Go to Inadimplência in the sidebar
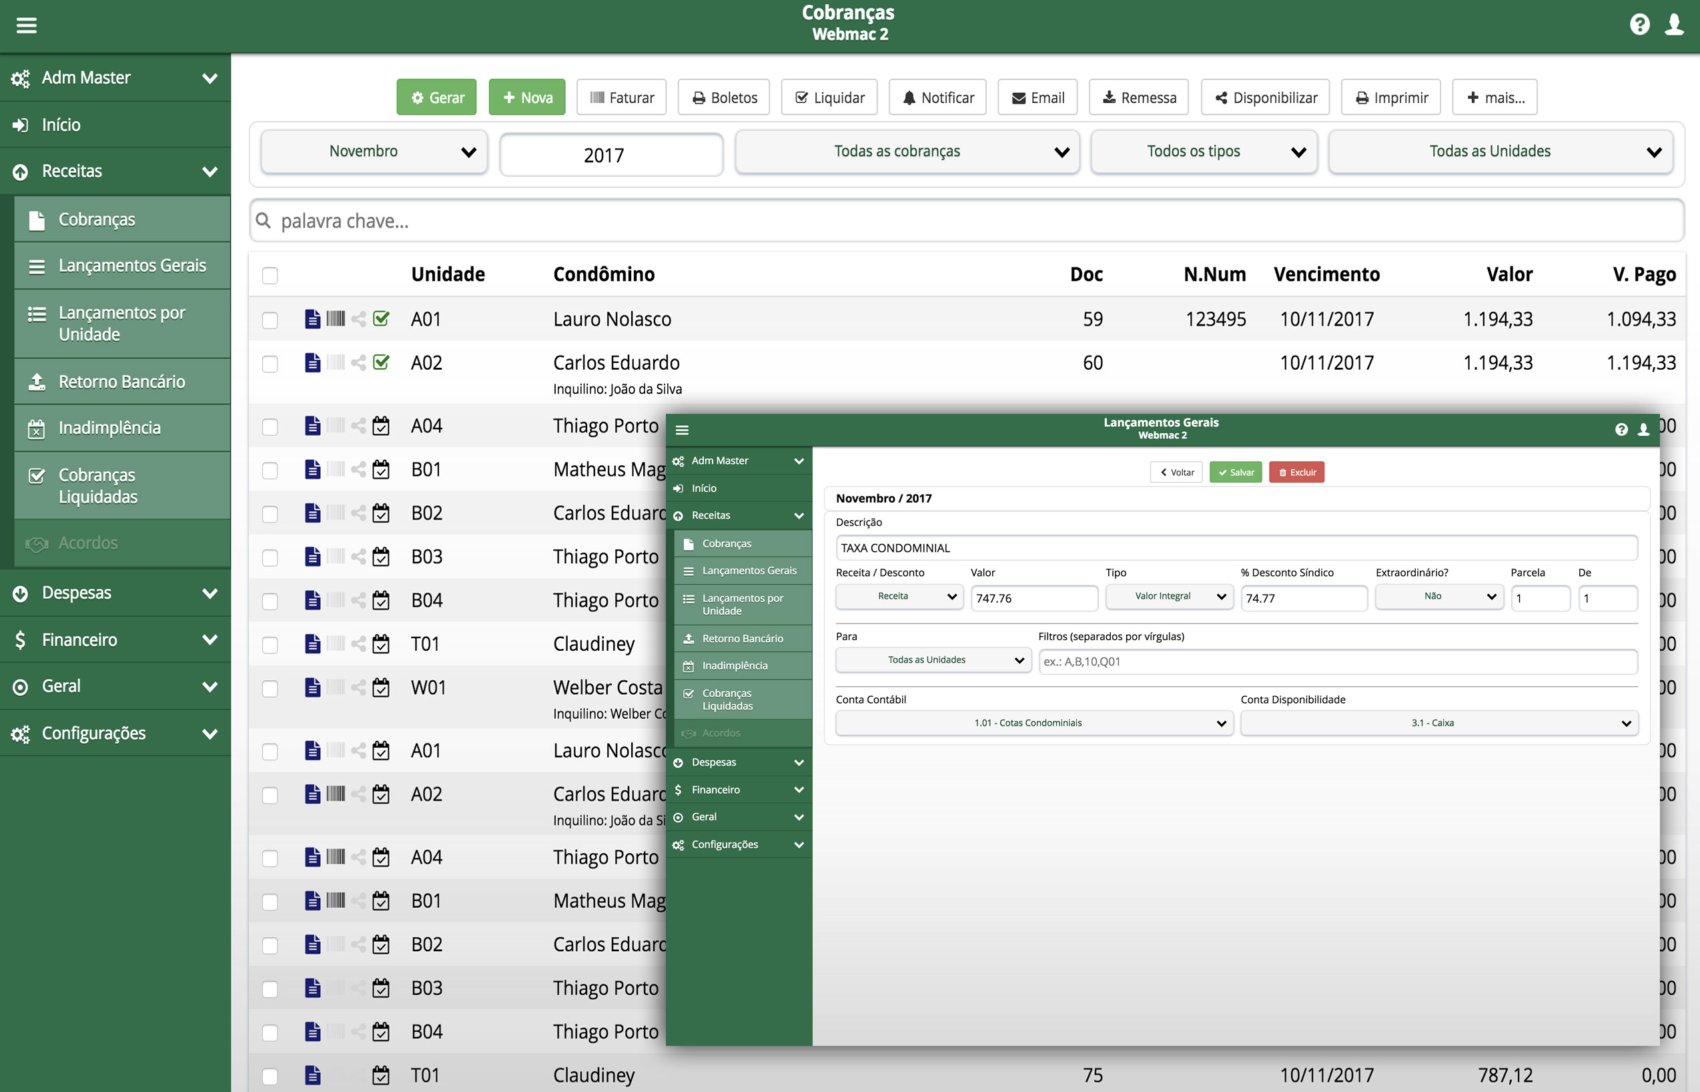The image size is (1700, 1092). 109,428
